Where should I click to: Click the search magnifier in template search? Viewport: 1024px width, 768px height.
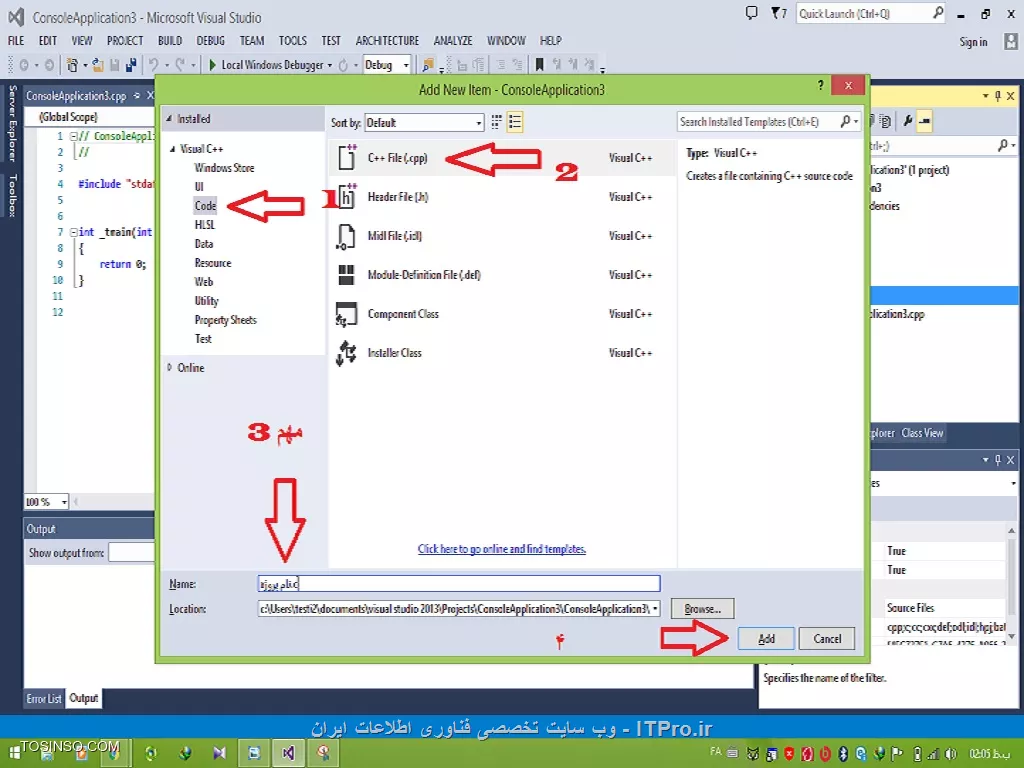tap(846, 121)
